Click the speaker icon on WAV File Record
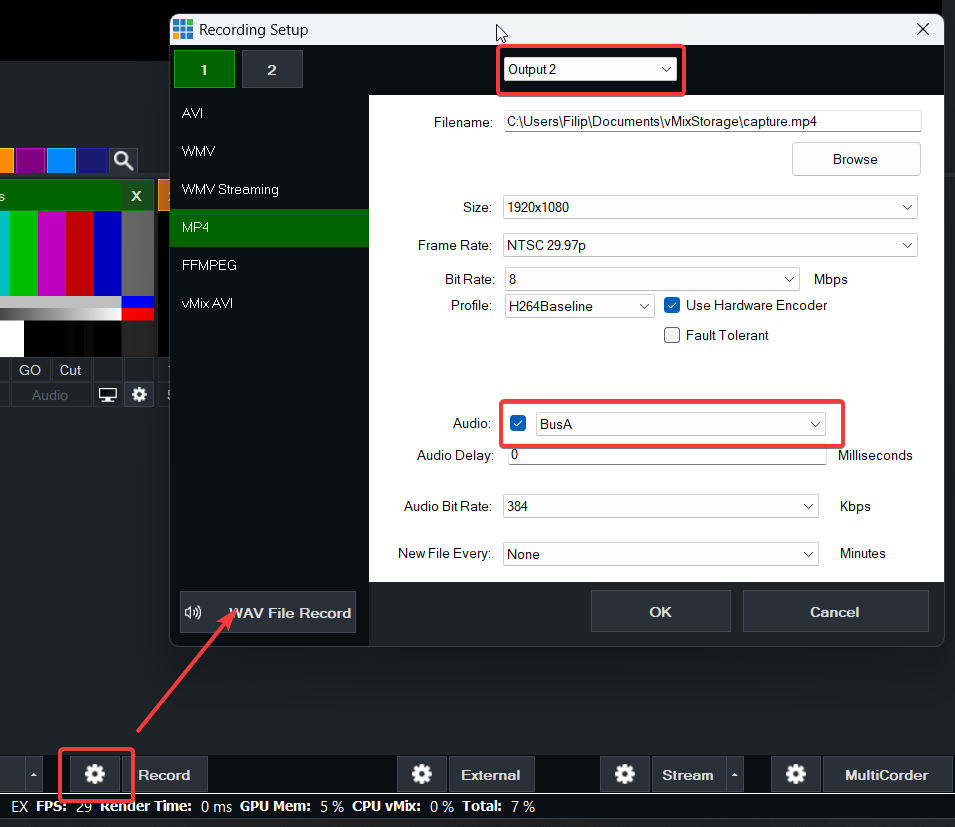 [193, 612]
